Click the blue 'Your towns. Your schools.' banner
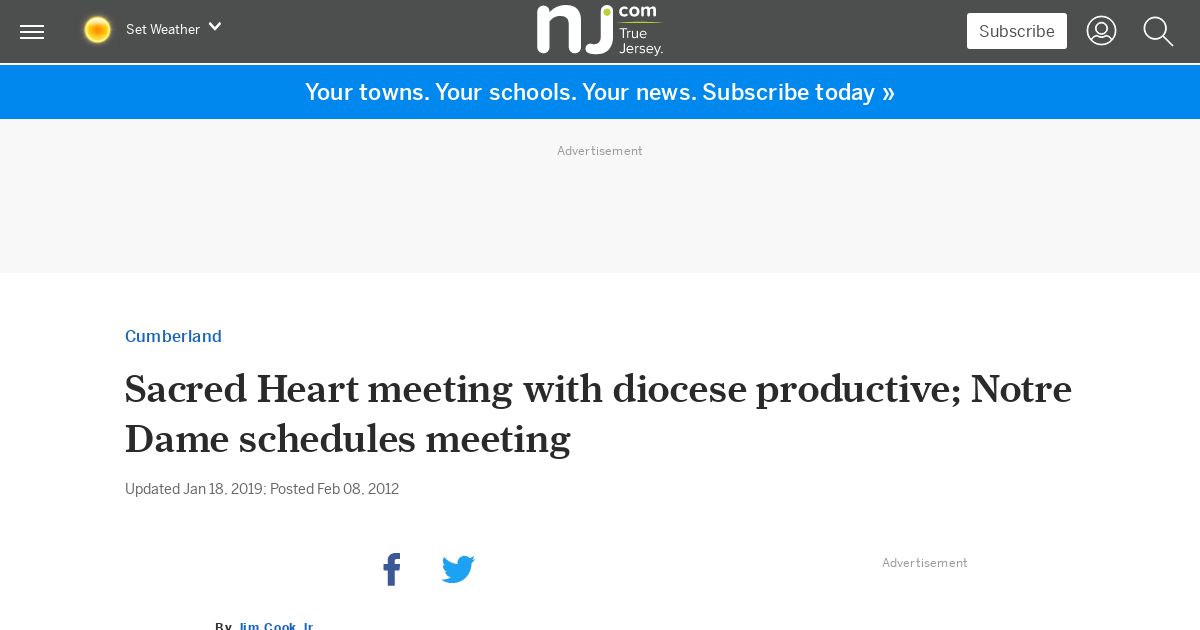 pos(600,92)
